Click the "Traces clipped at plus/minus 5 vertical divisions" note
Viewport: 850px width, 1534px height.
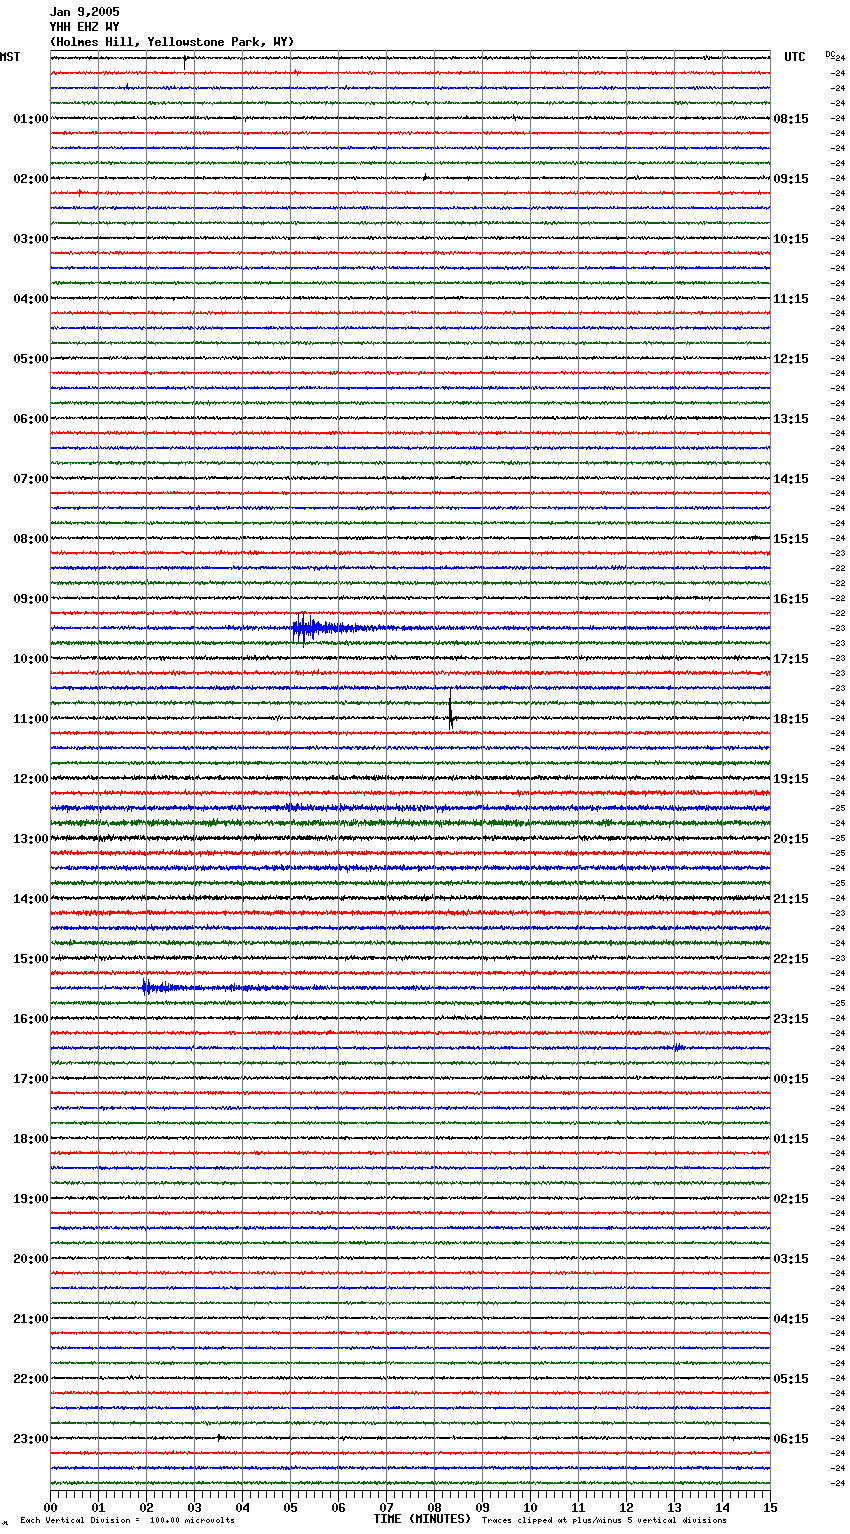[604, 1520]
